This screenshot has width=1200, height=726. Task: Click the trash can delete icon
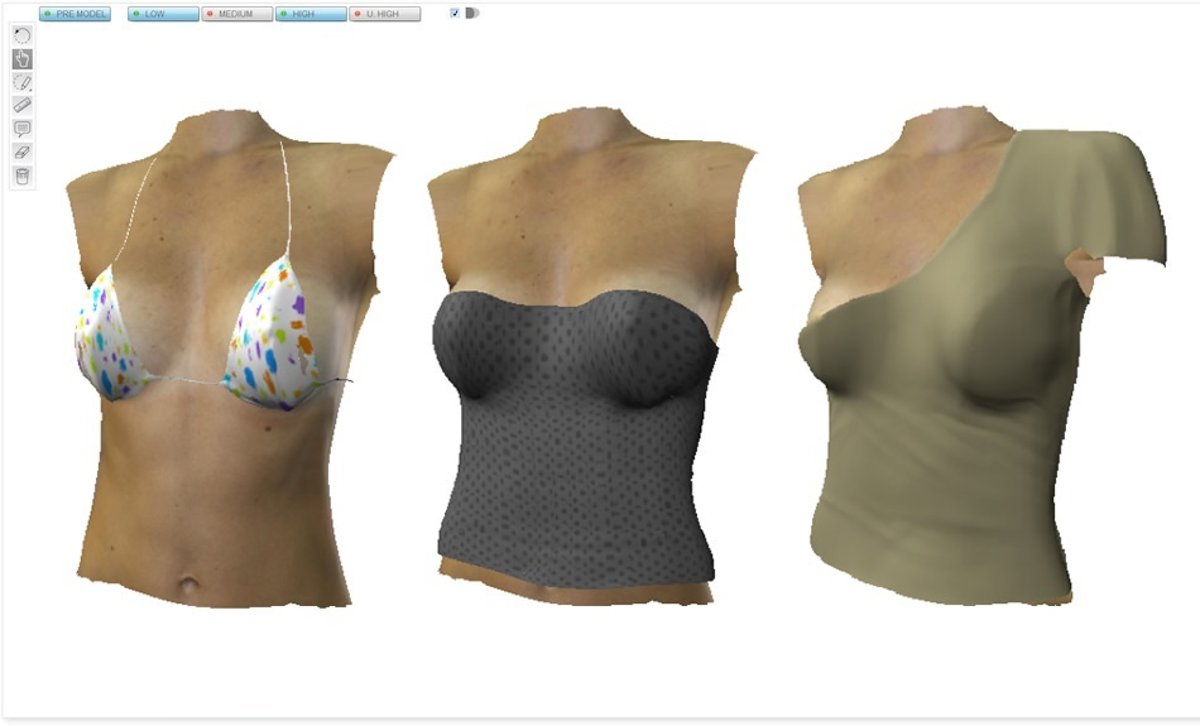point(22,176)
